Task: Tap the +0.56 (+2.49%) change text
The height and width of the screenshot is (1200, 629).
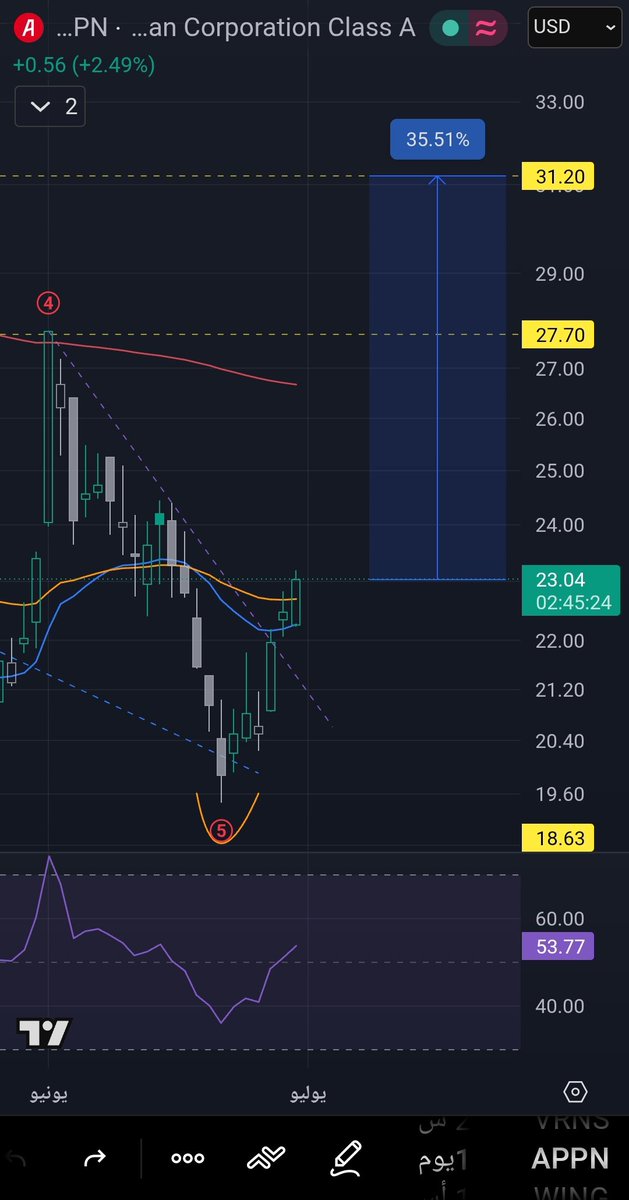Action: [x=85, y=65]
